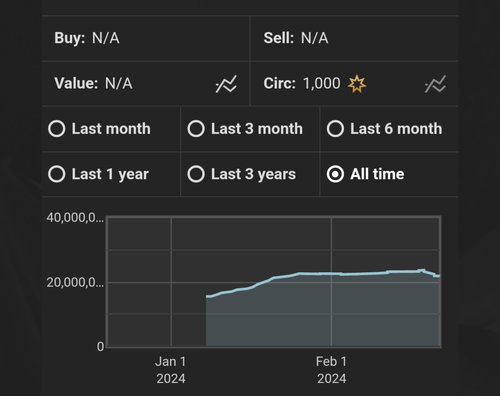Open the Circ history chart icon
The width and height of the screenshot is (500, 396).
(x=435, y=84)
